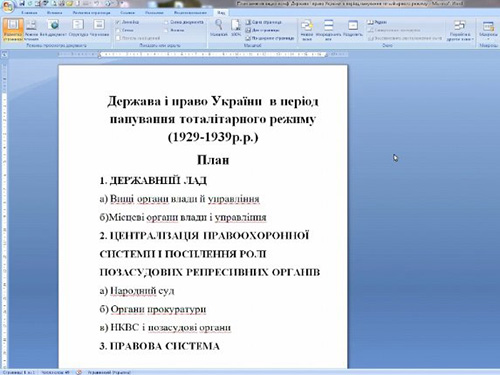Open the Ссылки ribbon tab
Viewport: 500px width, 375px height.
click(x=127, y=13)
